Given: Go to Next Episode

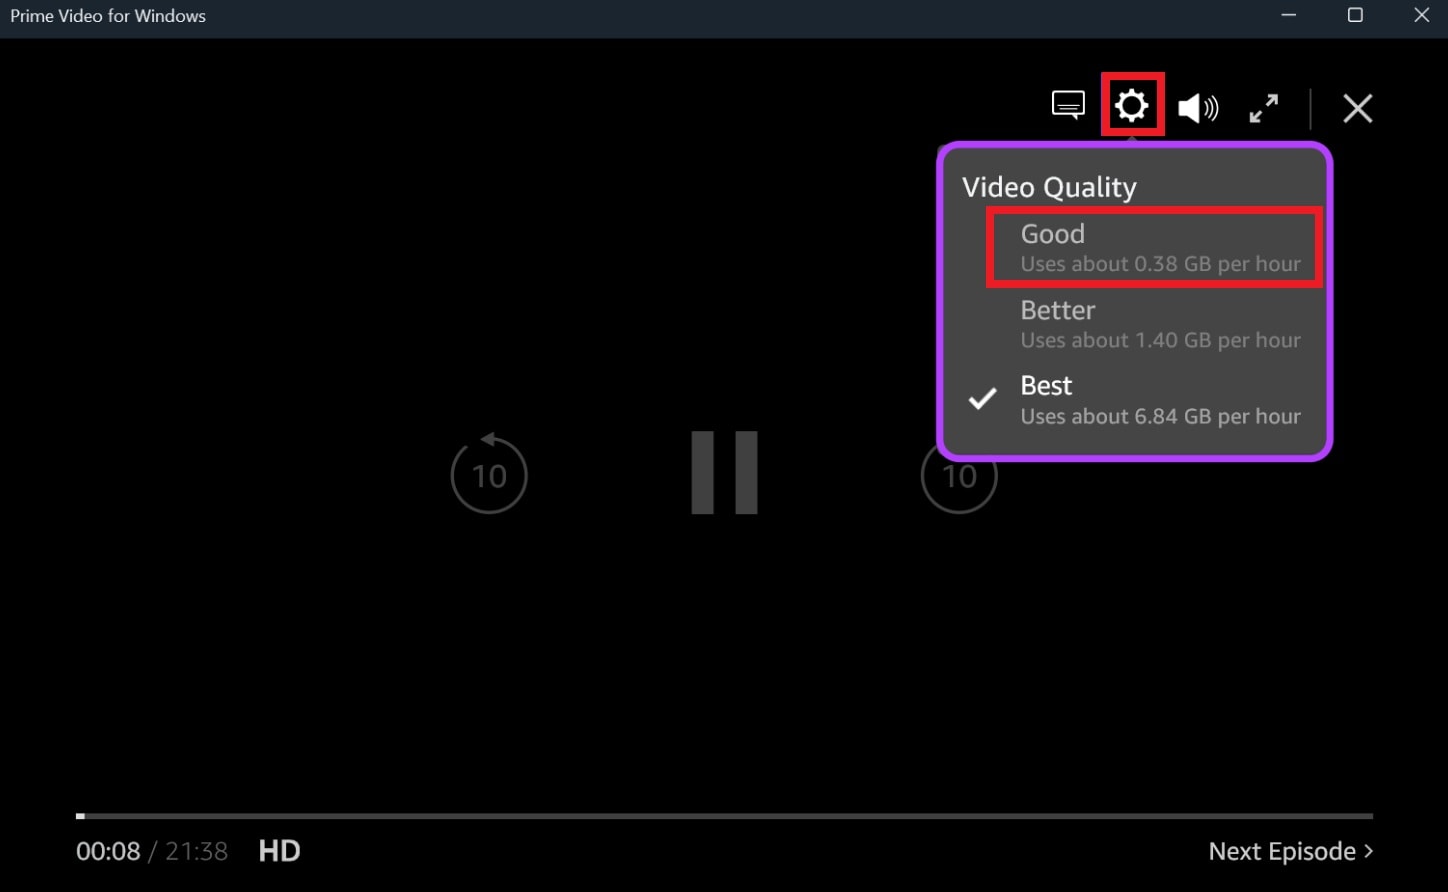Looking at the screenshot, I should [1291, 851].
